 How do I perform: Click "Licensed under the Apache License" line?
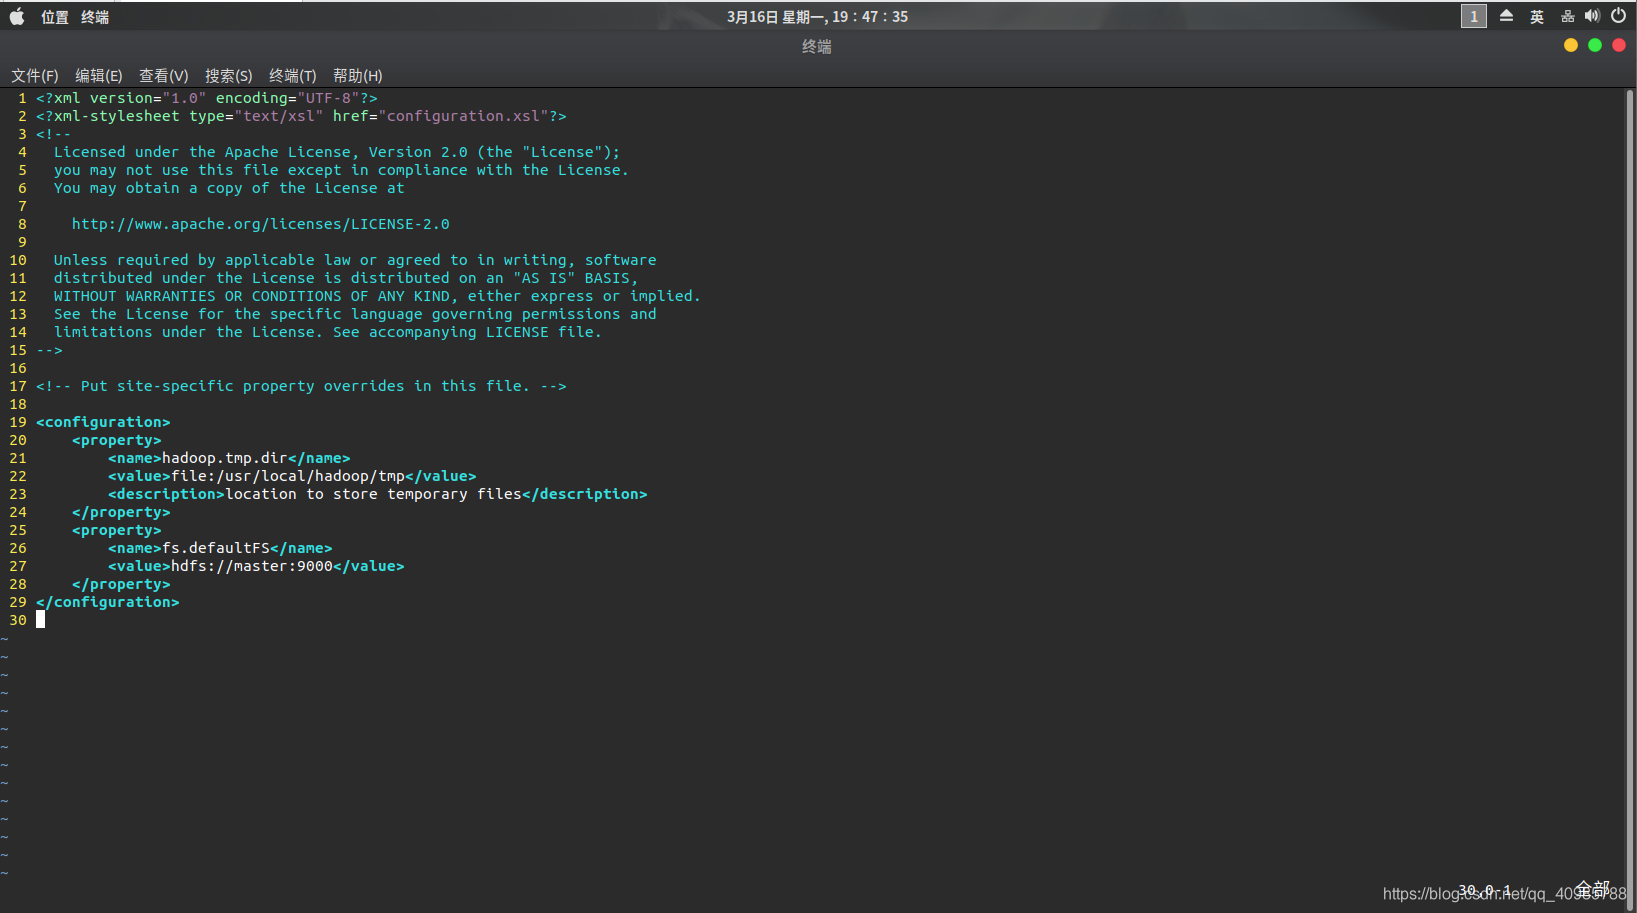(x=337, y=152)
